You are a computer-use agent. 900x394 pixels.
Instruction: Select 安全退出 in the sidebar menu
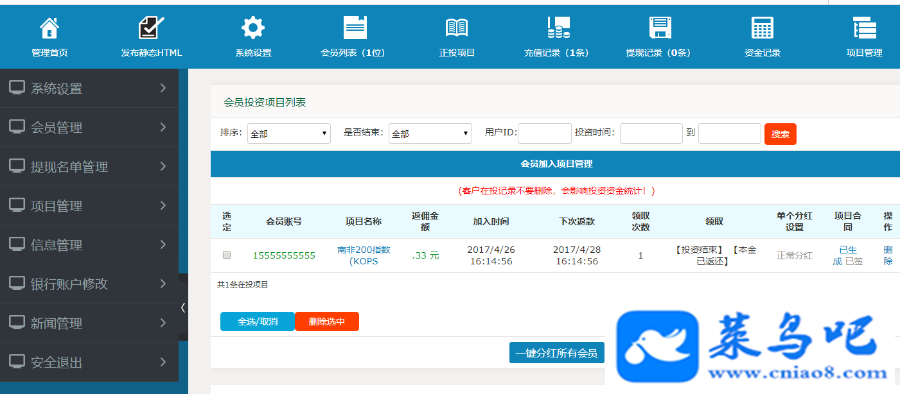click(90, 362)
